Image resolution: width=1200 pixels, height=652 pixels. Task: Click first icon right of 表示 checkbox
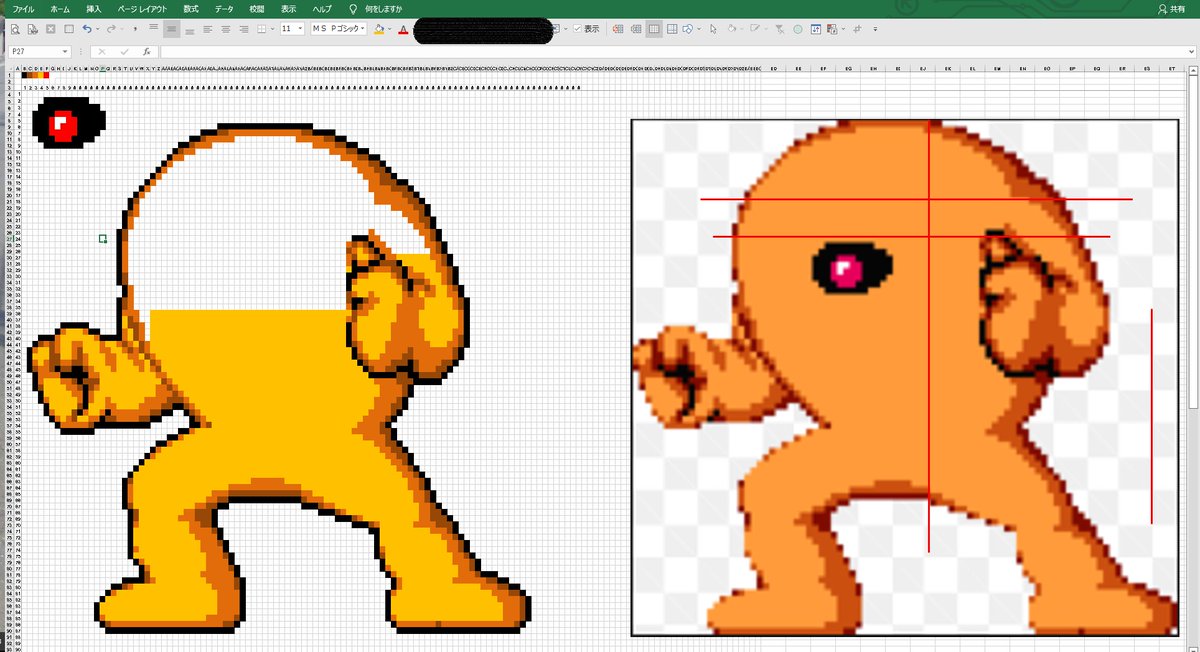(x=617, y=29)
